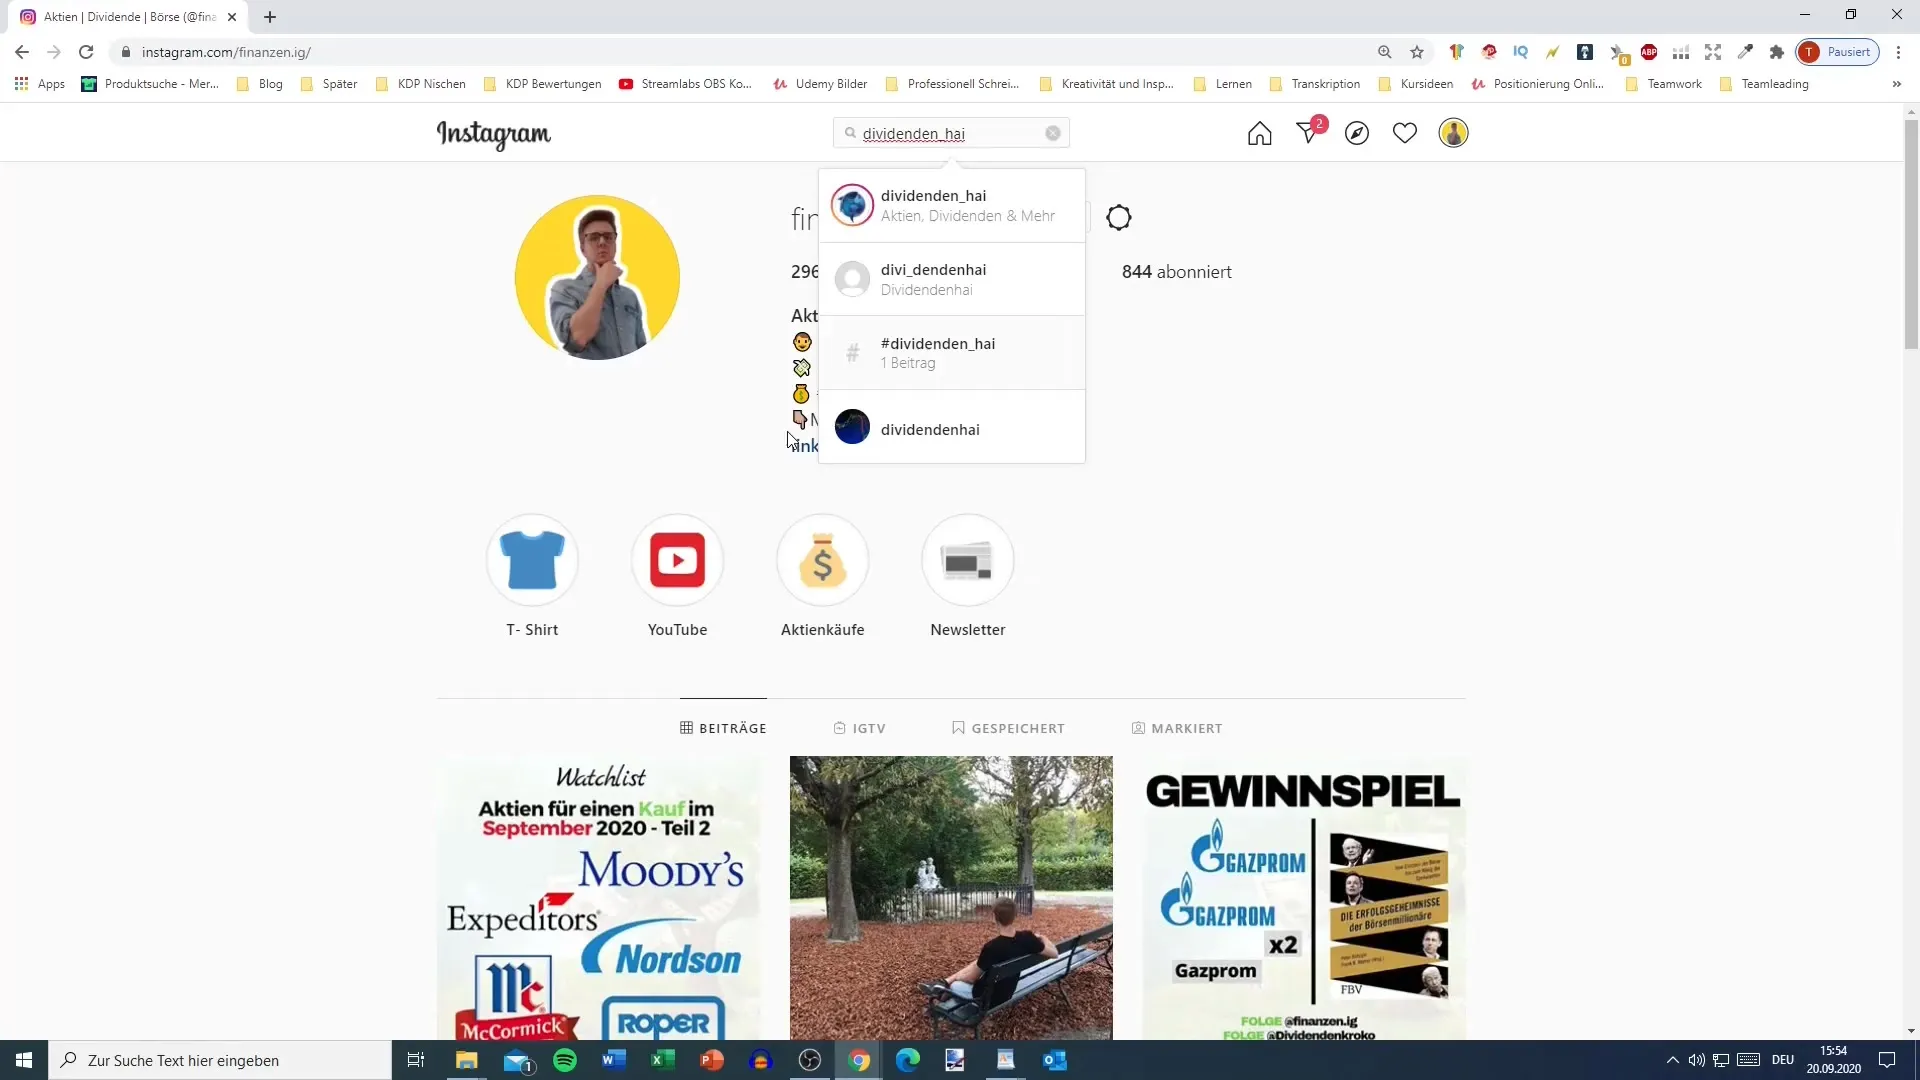Open the Apps bookmark shortcut
Screen dimensions: 1920x1080
(40, 84)
